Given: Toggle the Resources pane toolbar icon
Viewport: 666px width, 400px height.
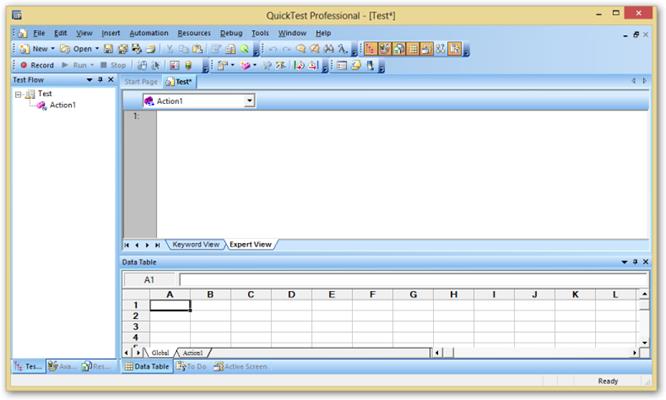Looking at the screenshot, I should [399, 49].
